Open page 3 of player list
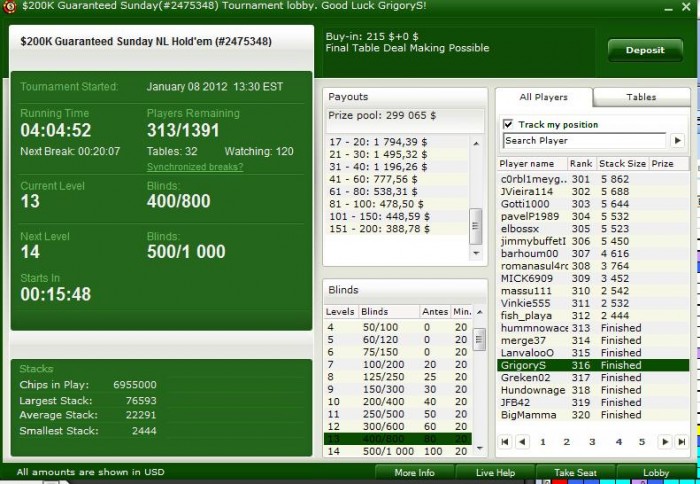Image resolution: width=700 pixels, height=484 pixels. click(592, 442)
